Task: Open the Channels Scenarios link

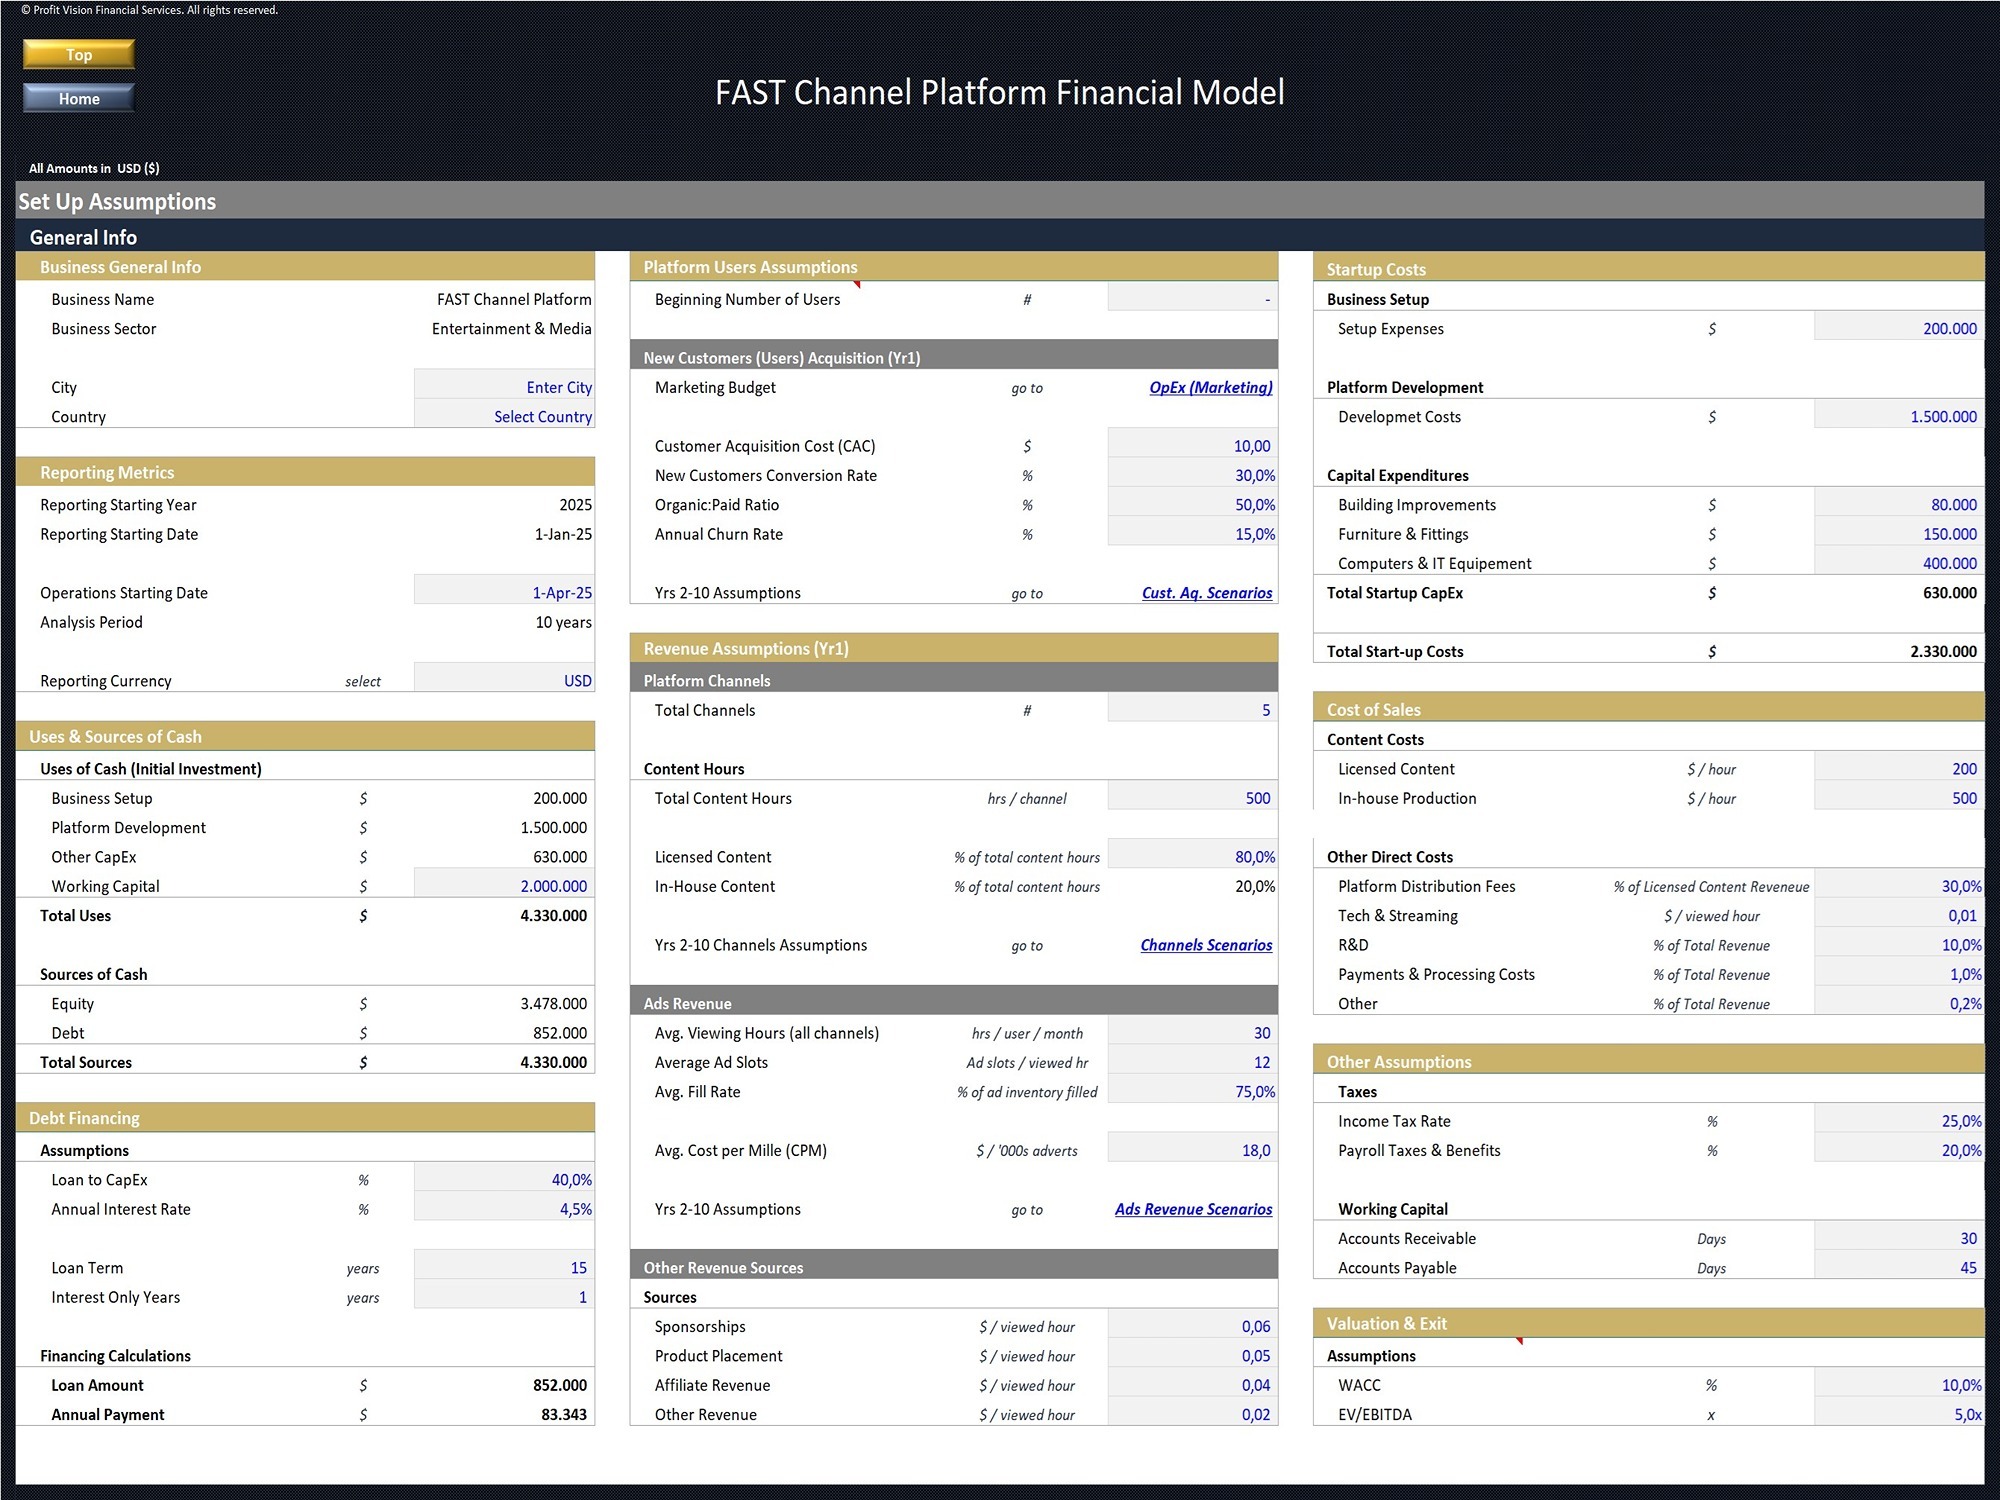Action: pyautogui.click(x=1206, y=944)
